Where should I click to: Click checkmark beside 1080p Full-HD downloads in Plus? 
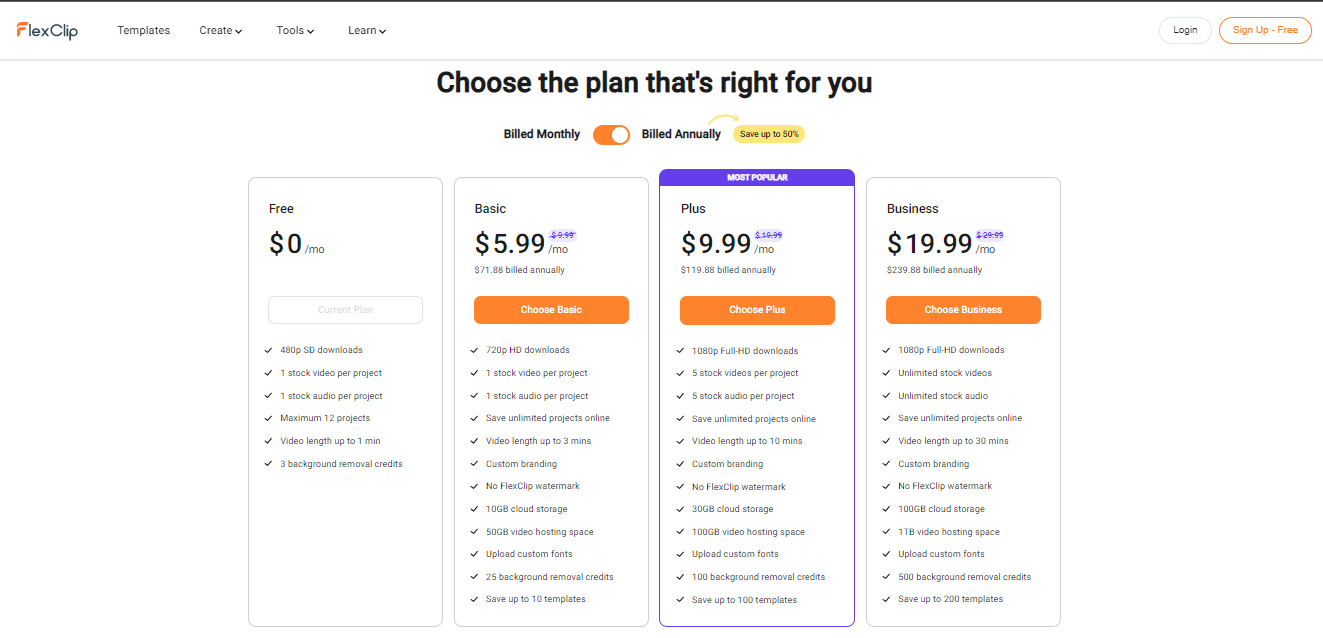point(680,351)
